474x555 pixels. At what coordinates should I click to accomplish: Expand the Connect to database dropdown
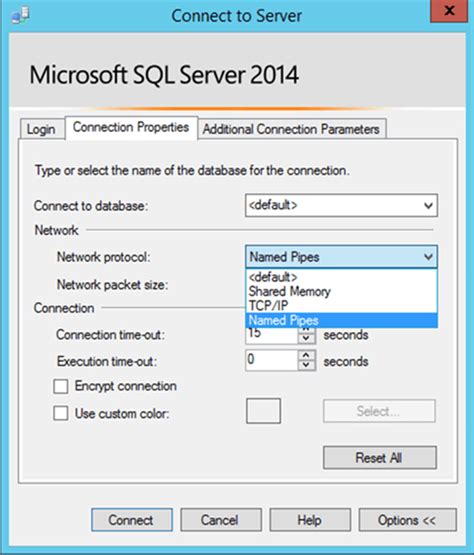[x=428, y=205]
